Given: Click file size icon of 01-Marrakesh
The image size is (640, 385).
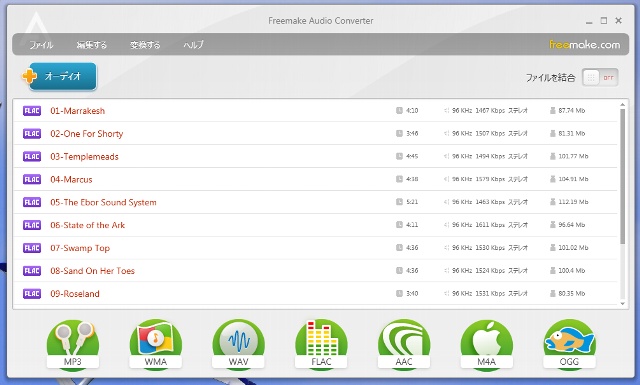Looking at the screenshot, I should 553,110.
